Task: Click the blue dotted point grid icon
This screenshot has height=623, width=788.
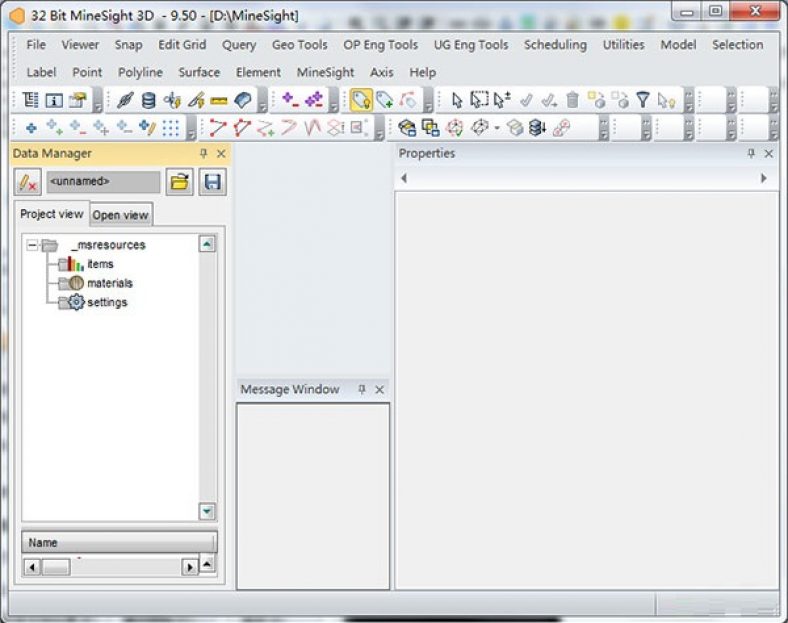Action: [171, 128]
